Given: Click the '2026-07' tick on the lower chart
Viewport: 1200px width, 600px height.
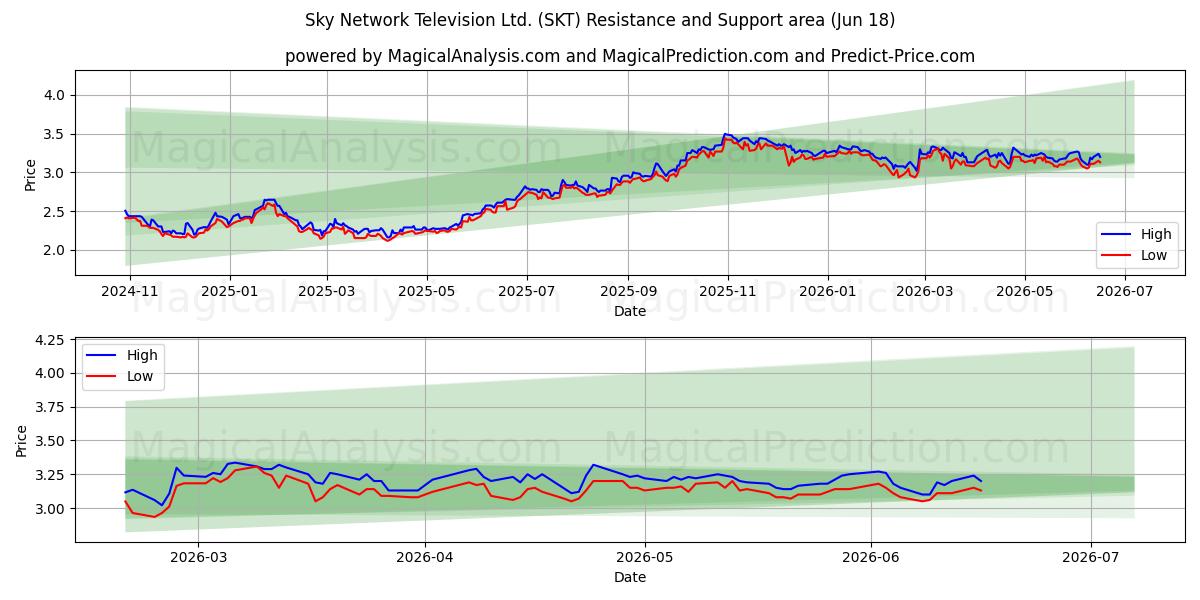Looking at the screenshot, I should click(x=1091, y=557).
